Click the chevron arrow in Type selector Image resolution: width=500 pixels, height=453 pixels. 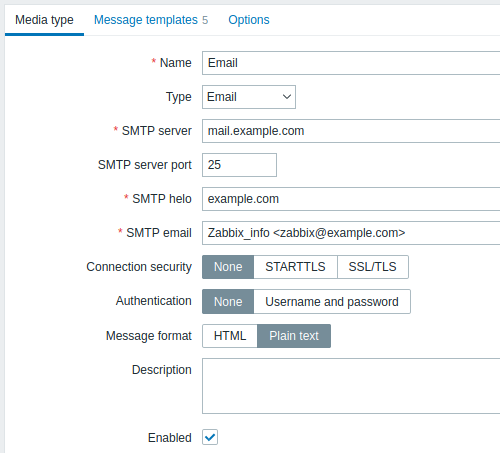[287, 97]
